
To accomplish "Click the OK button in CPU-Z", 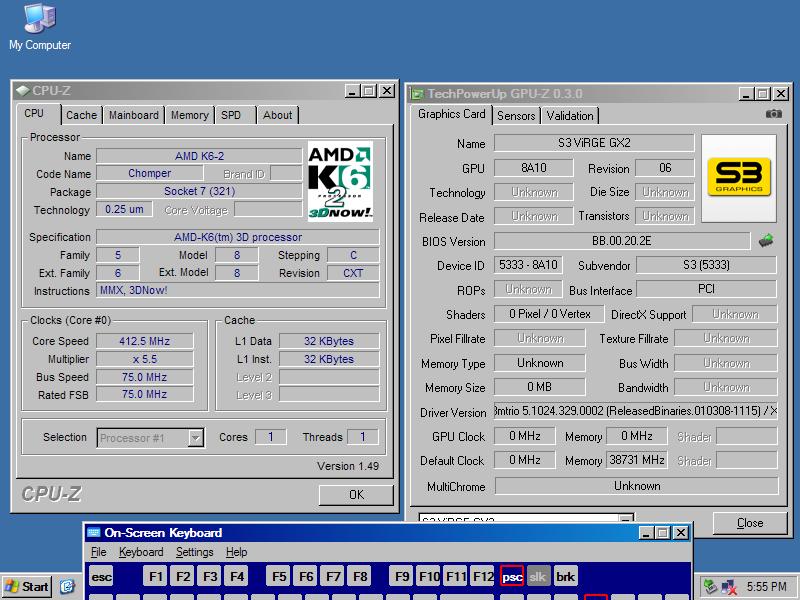I will pyautogui.click(x=356, y=494).
